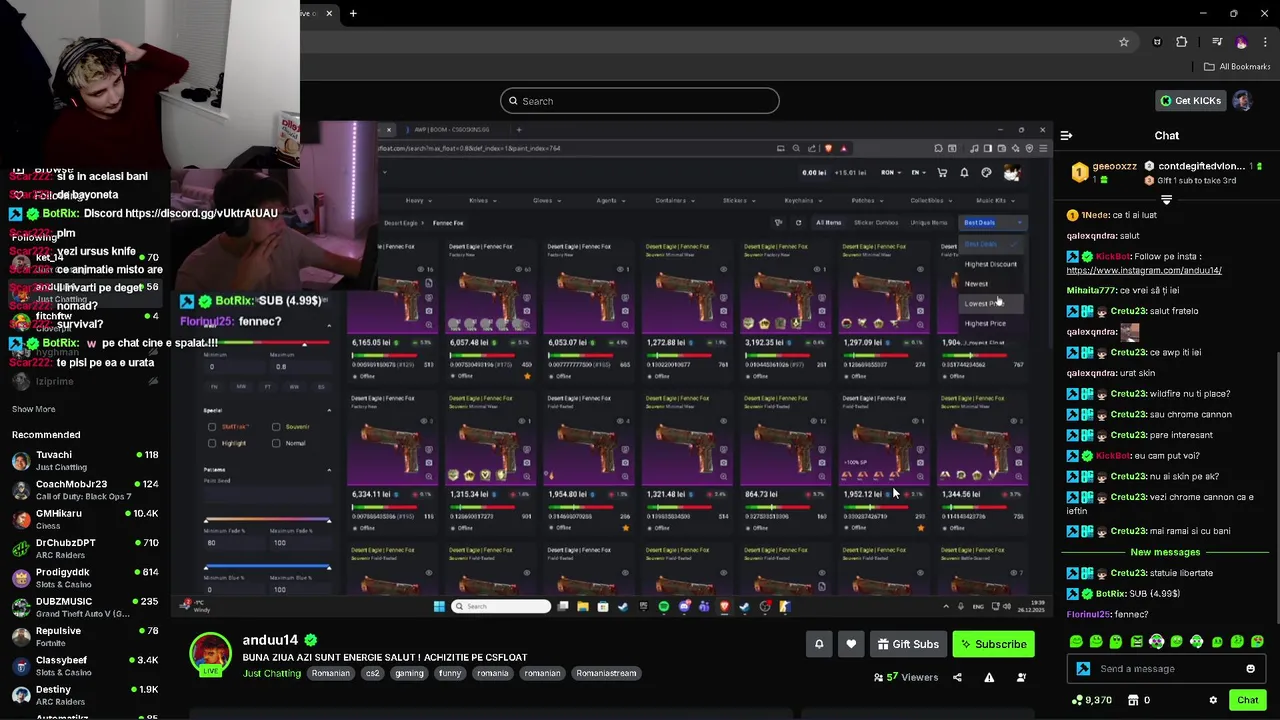Screen dimensions: 1280x720
Task: Click the gaming tag chip
Action: [409, 673]
